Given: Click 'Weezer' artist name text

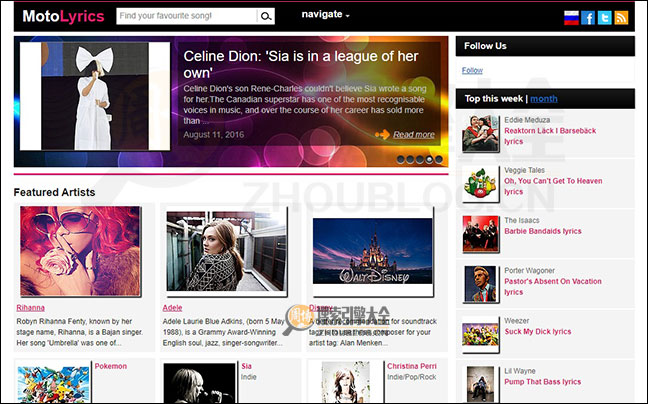Looking at the screenshot, I should coord(517,321).
